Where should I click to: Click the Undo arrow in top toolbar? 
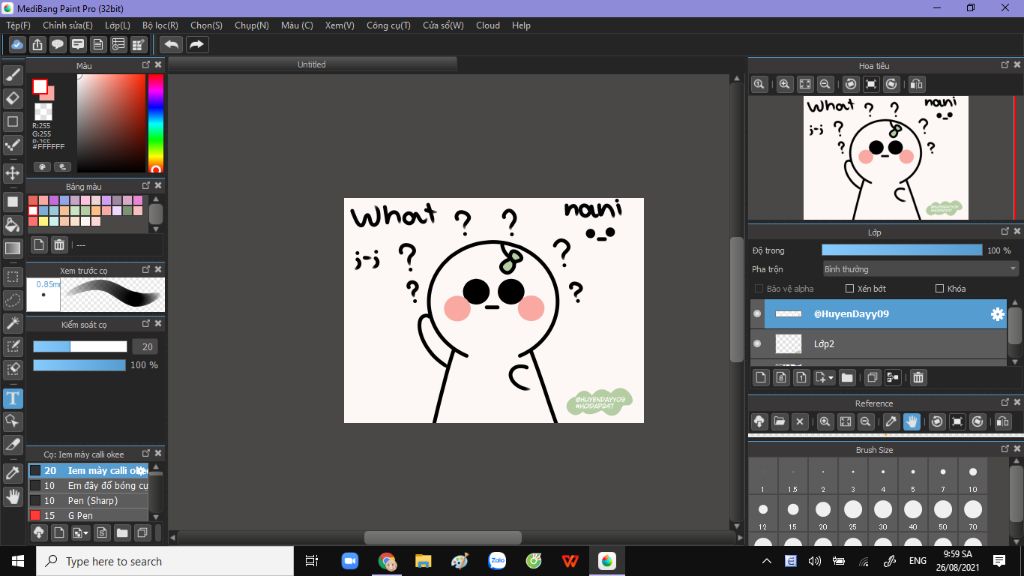pyautogui.click(x=171, y=44)
